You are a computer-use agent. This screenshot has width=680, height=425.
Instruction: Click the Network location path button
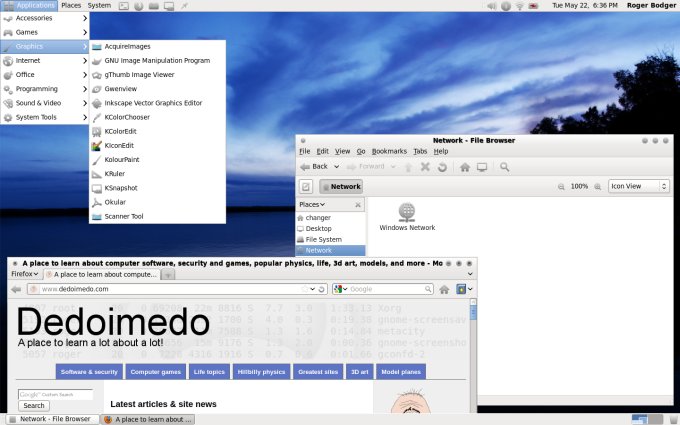(x=341, y=186)
